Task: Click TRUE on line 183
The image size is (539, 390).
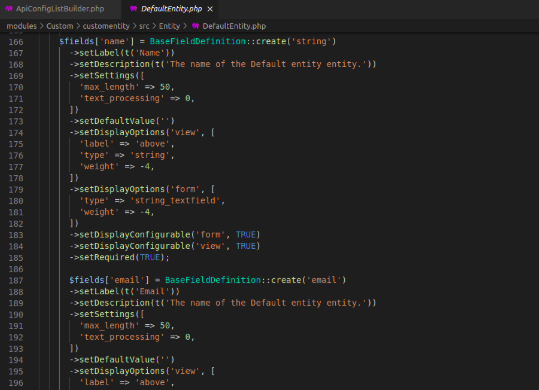Action: point(246,235)
